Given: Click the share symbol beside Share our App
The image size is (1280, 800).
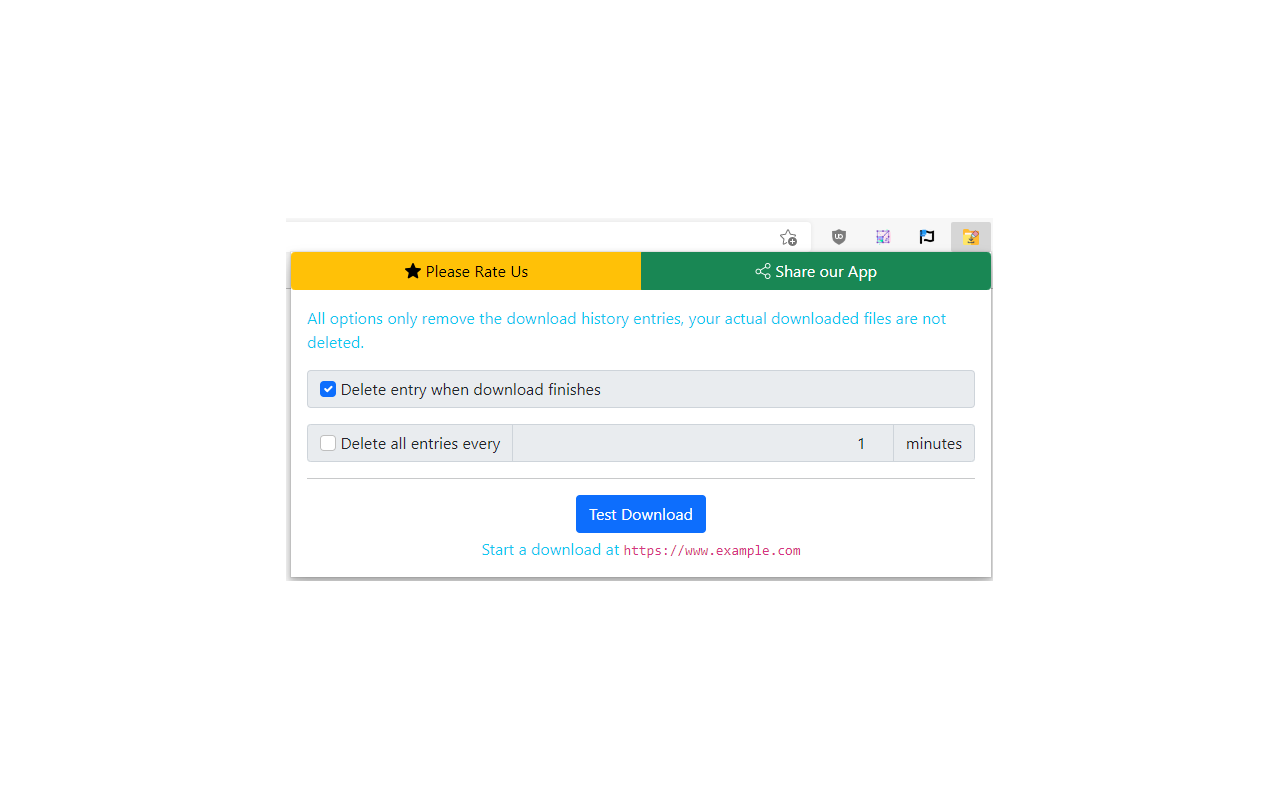Looking at the screenshot, I should click(x=763, y=271).
